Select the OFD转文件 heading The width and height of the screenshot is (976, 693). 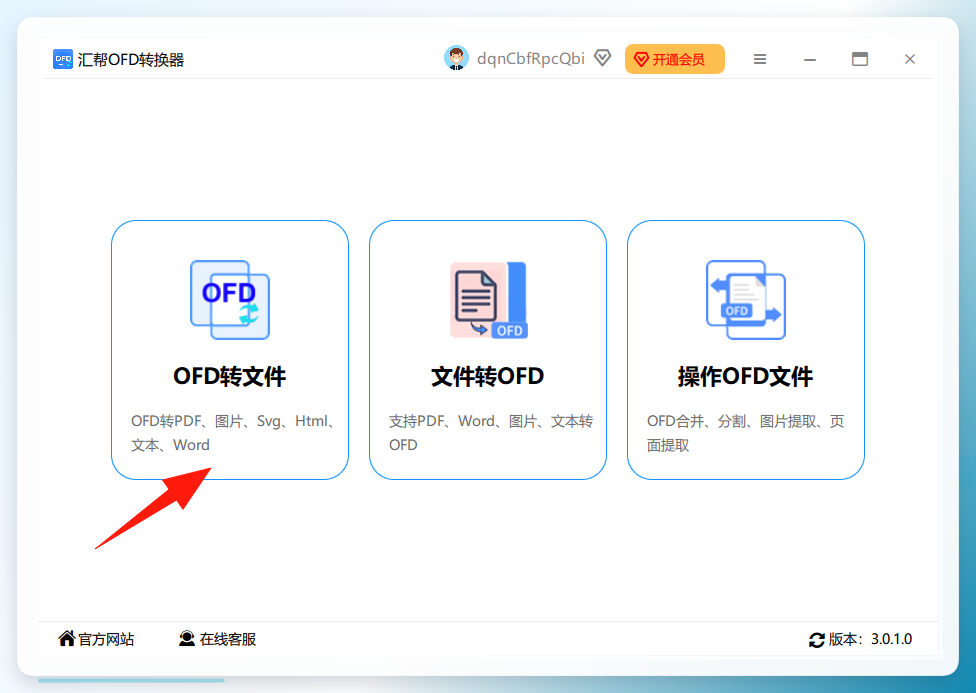pos(230,376)
